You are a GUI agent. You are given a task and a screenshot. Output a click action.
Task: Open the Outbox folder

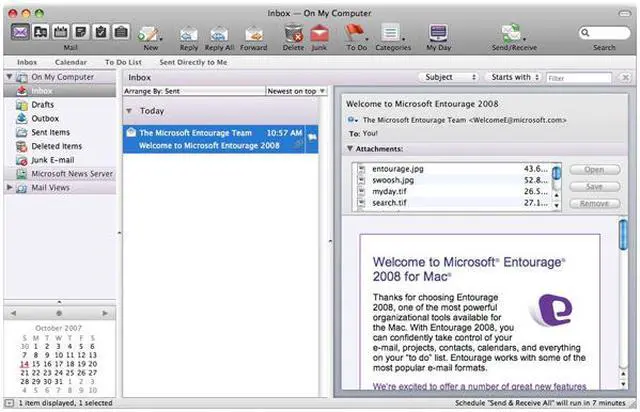click(x=60, y=118)
